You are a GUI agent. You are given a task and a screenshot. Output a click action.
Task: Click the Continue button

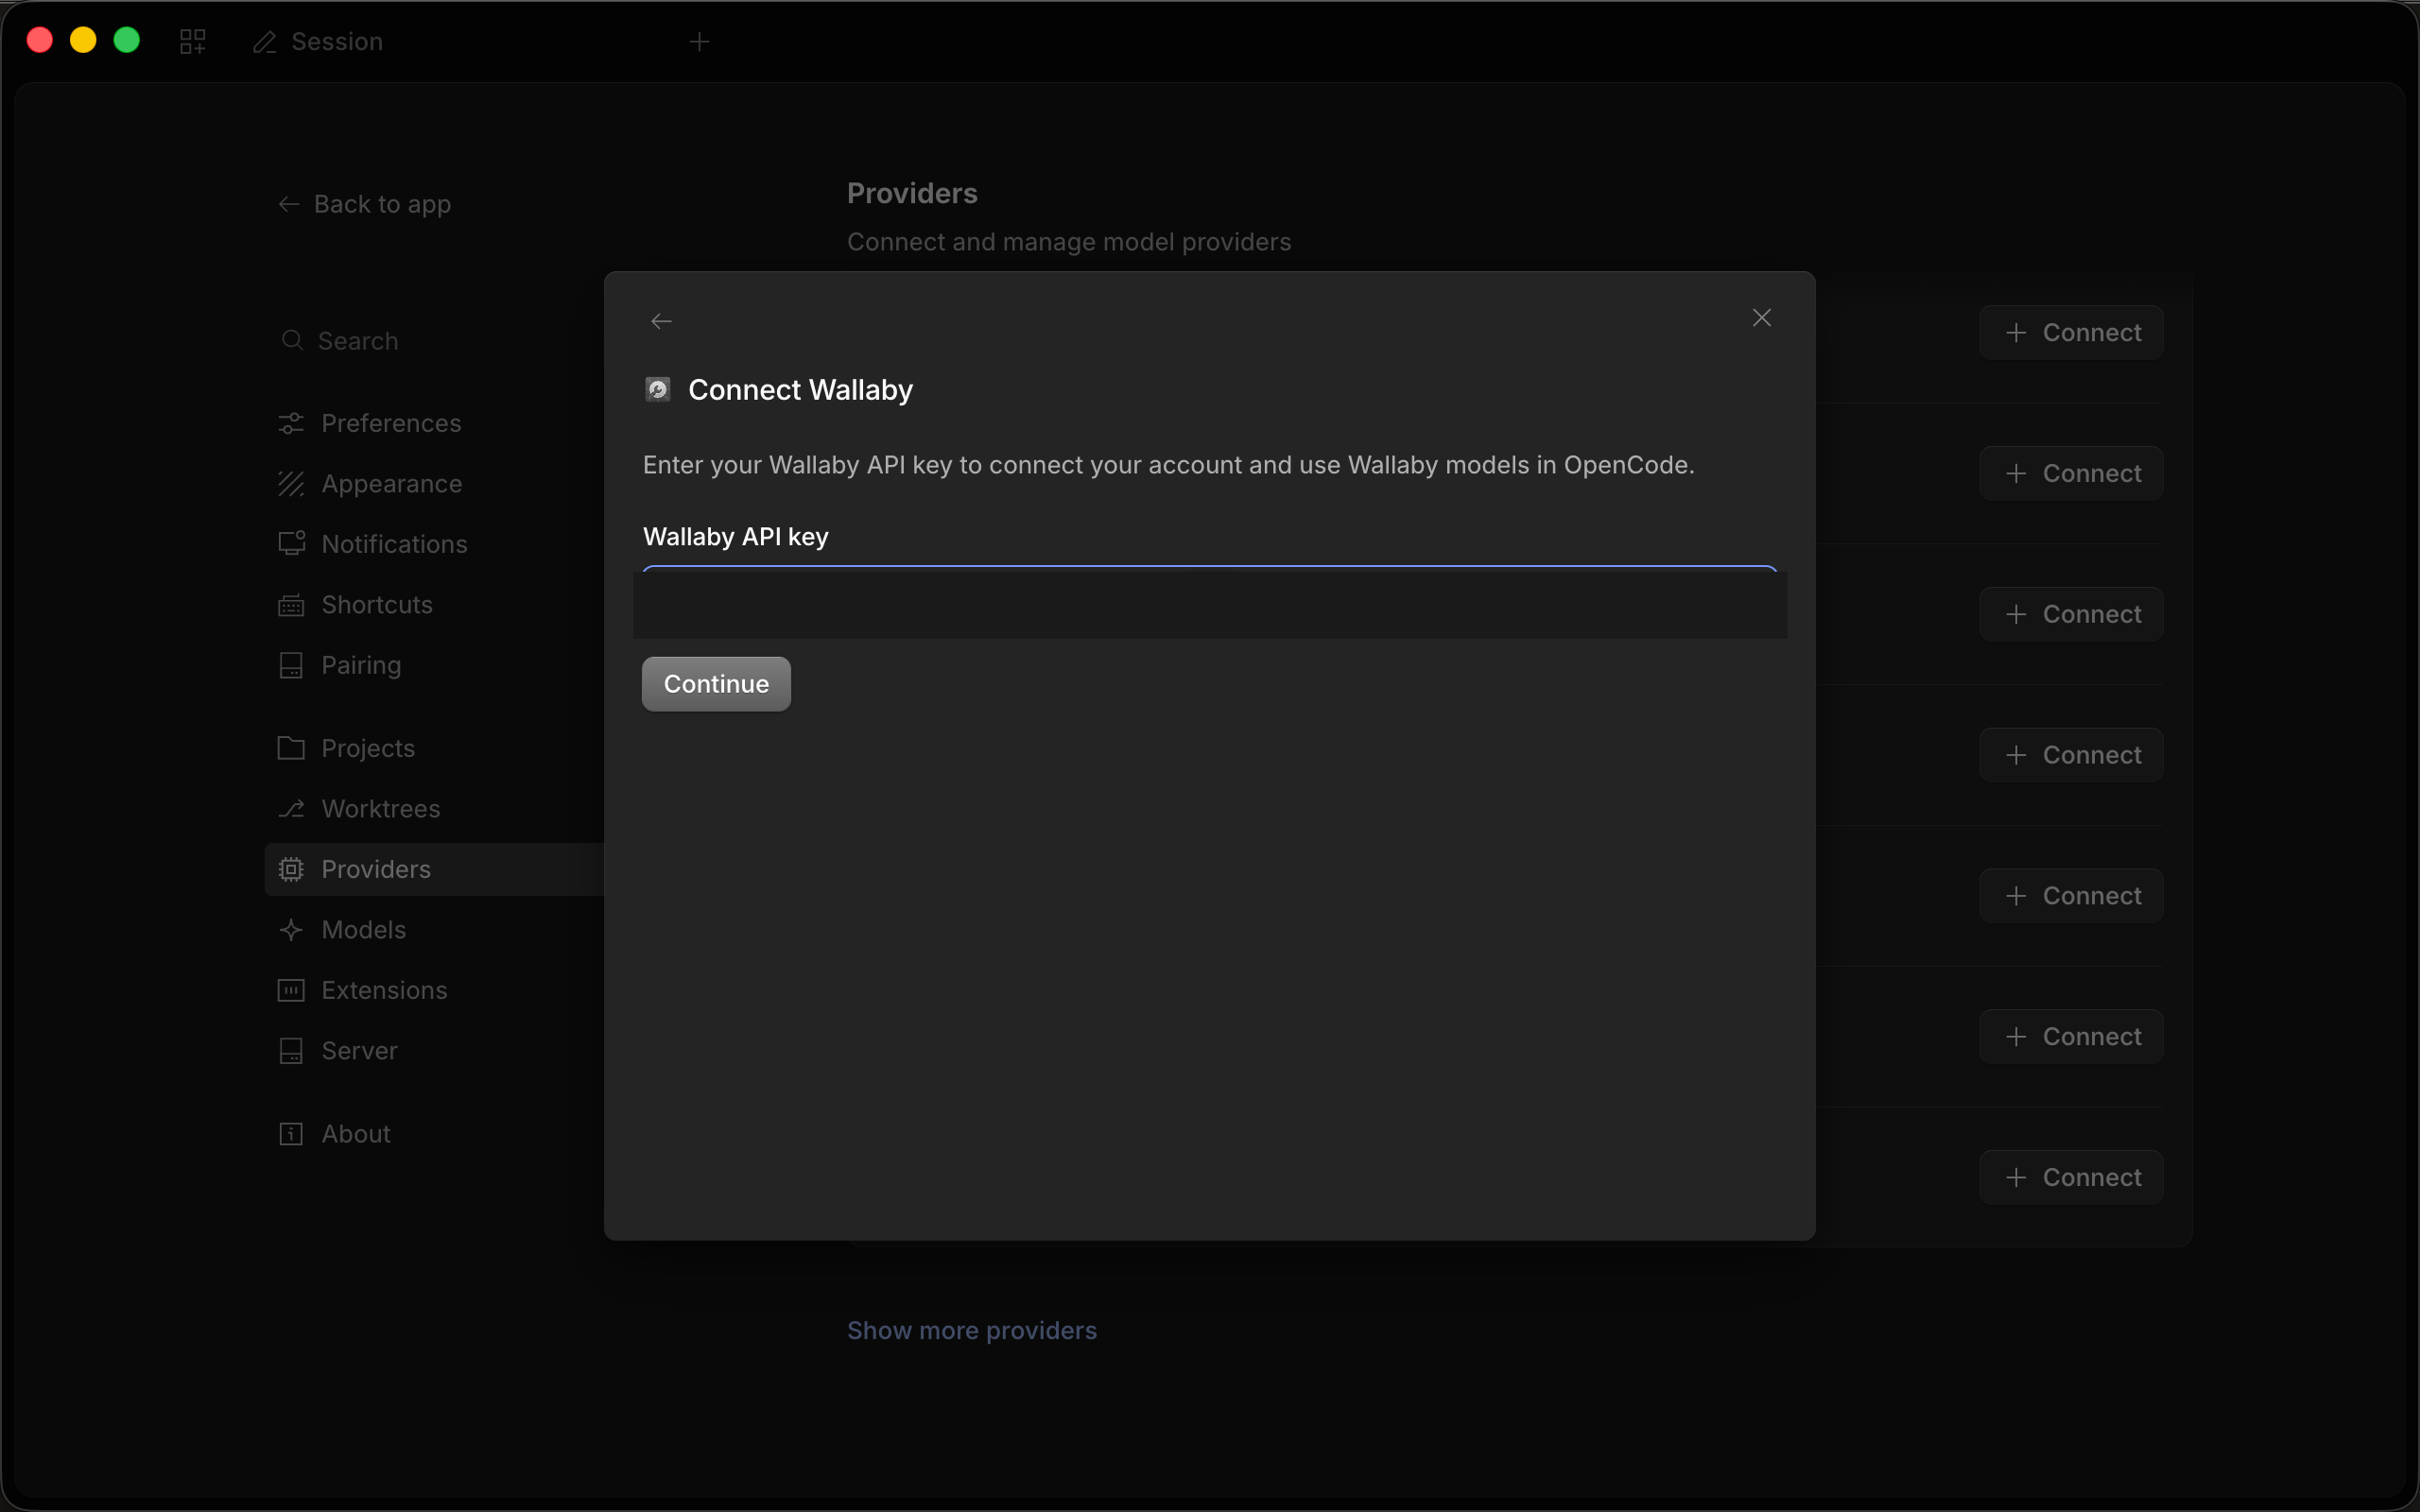click(x=716, y=684)
